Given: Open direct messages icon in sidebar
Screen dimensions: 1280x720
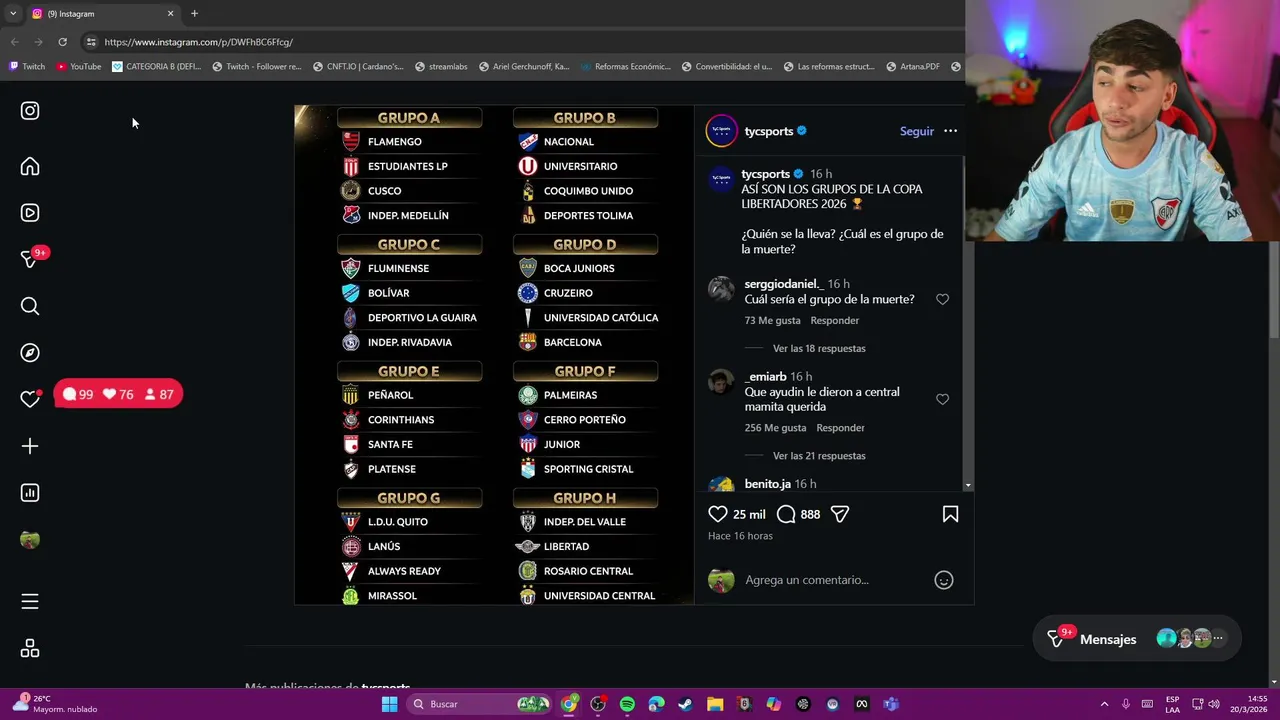Looking at the screenshot, I should 30,259.
